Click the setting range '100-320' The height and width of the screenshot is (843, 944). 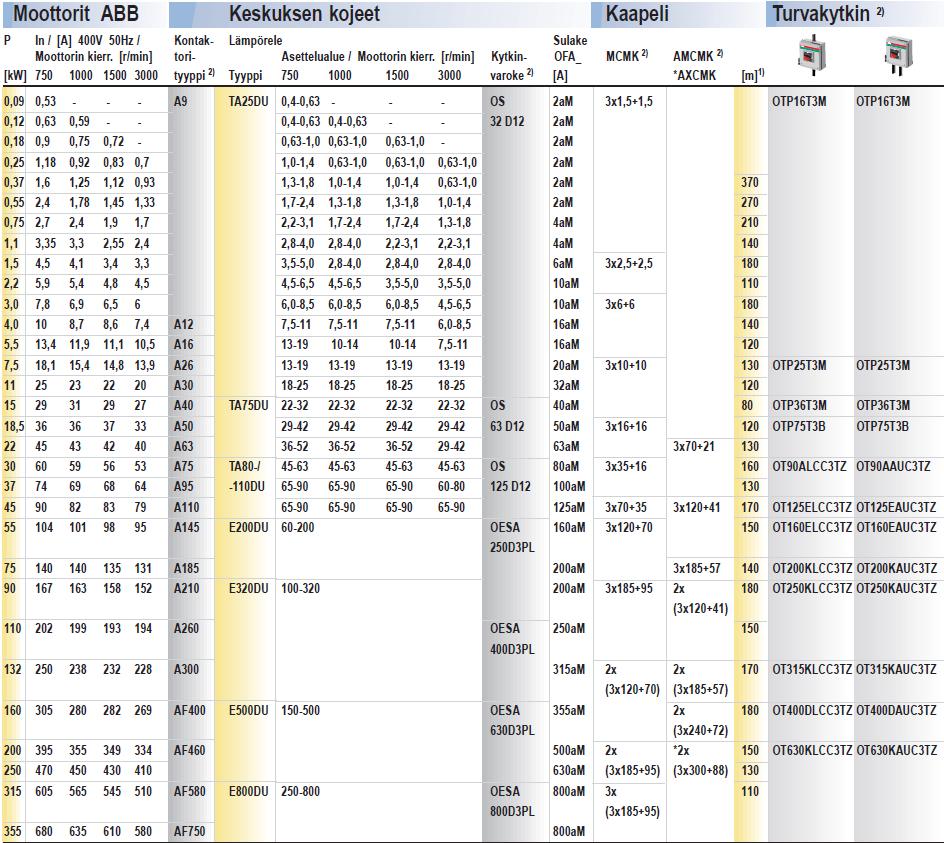(x=300, y=588)
